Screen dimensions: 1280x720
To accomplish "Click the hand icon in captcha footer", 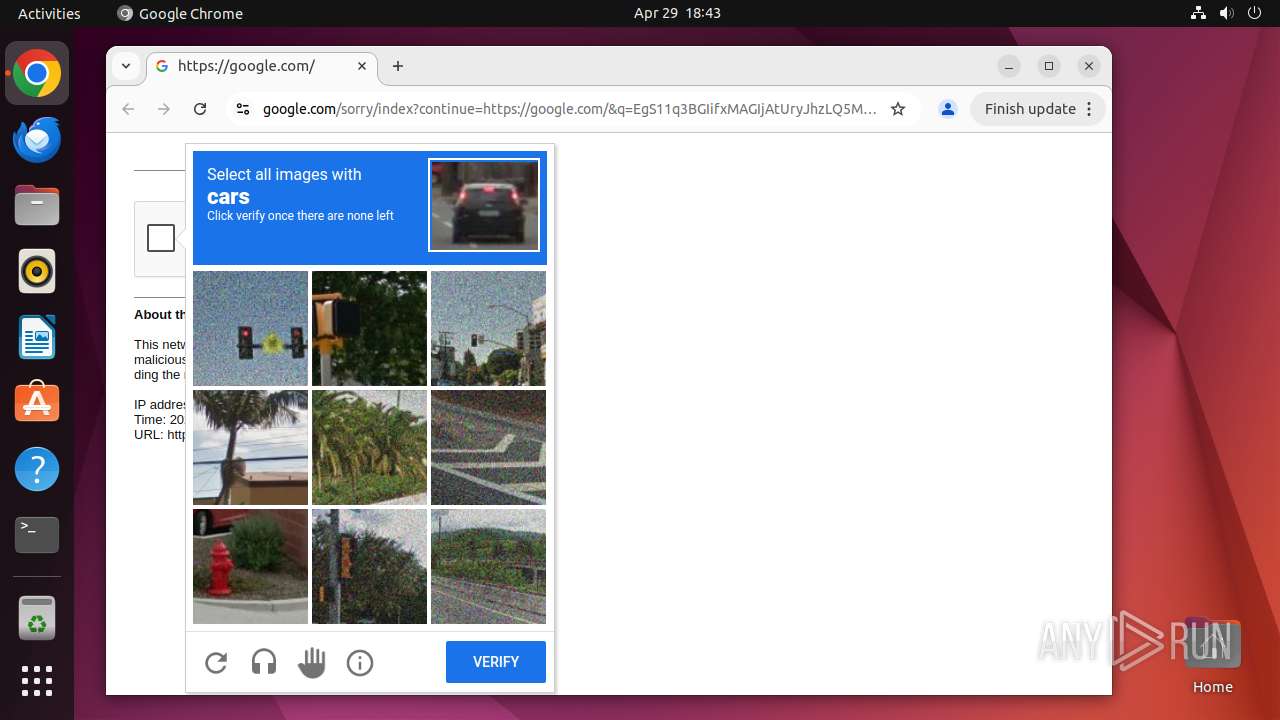I will [x=312, y=662].
